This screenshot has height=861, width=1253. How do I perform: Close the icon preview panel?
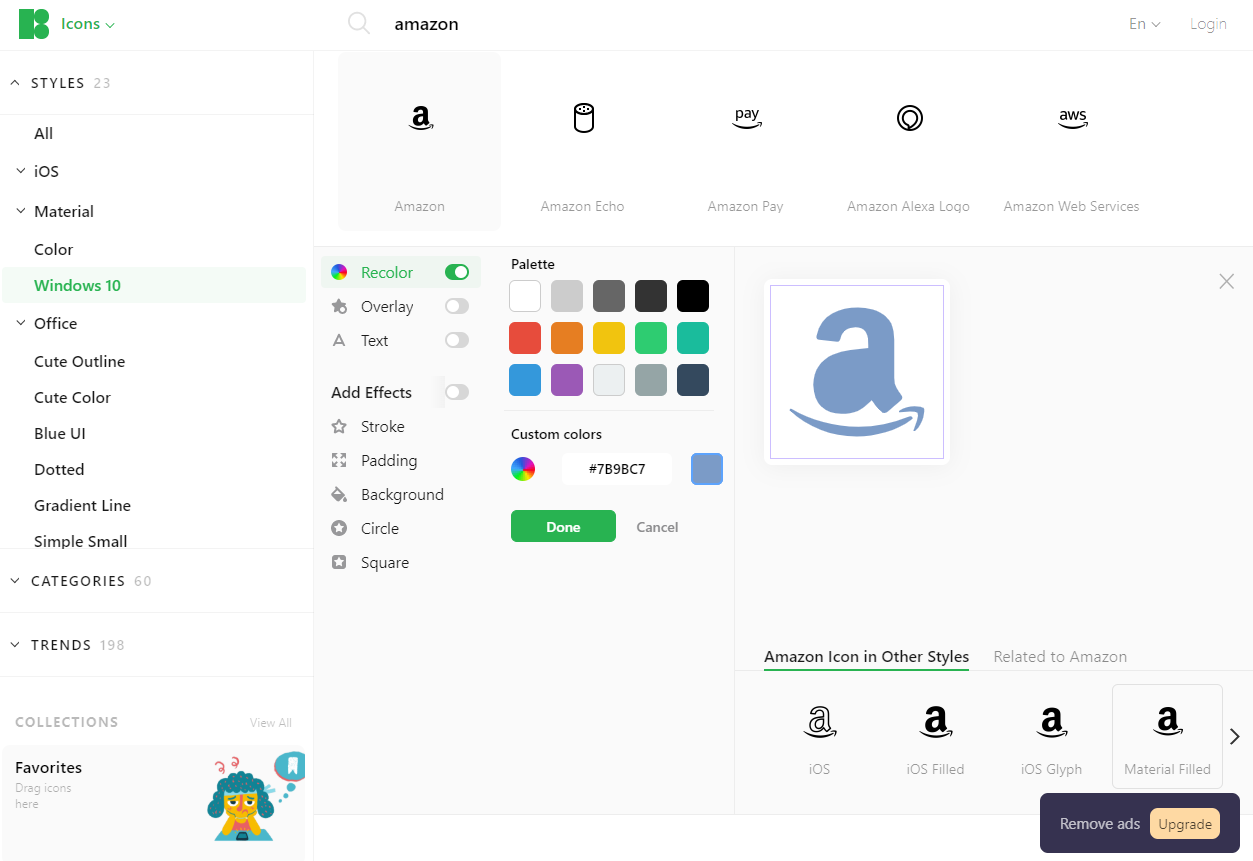[x=1227, y=282]
